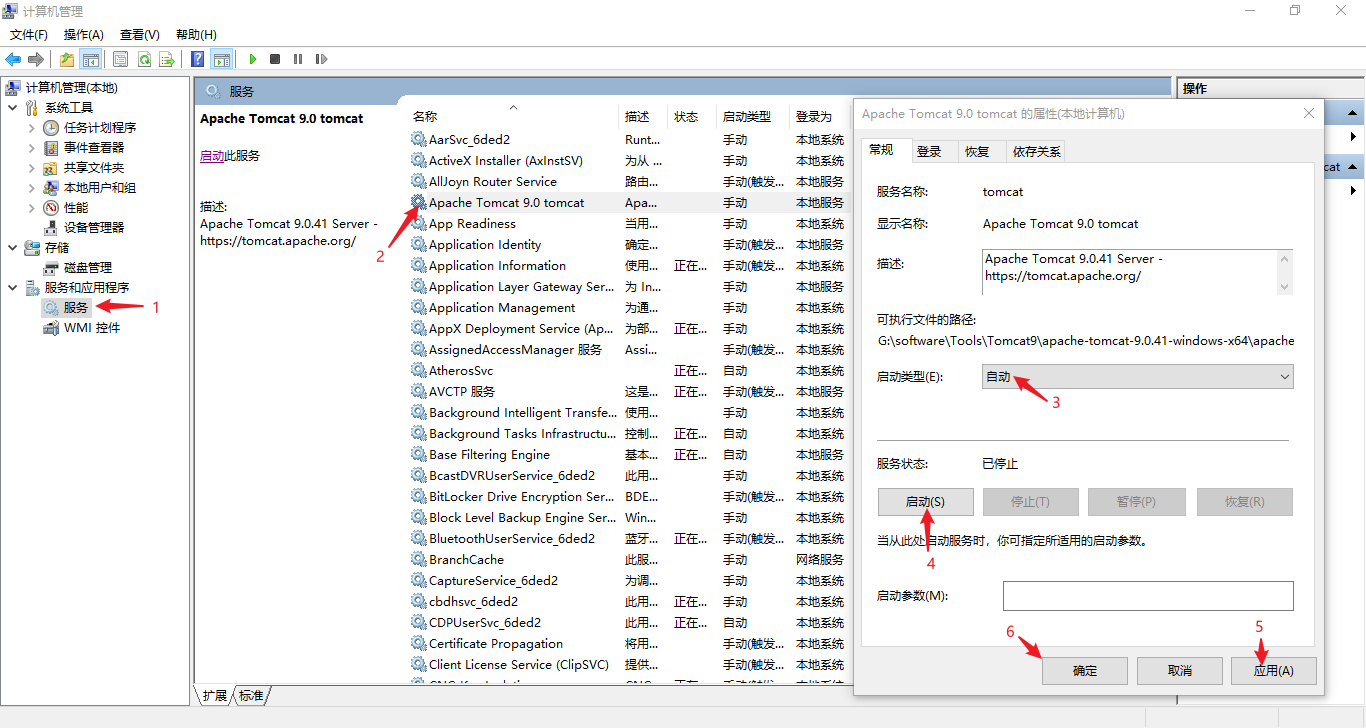
Task: Click the Restart Service toolbar icon
Action: (x=321, y=59)
